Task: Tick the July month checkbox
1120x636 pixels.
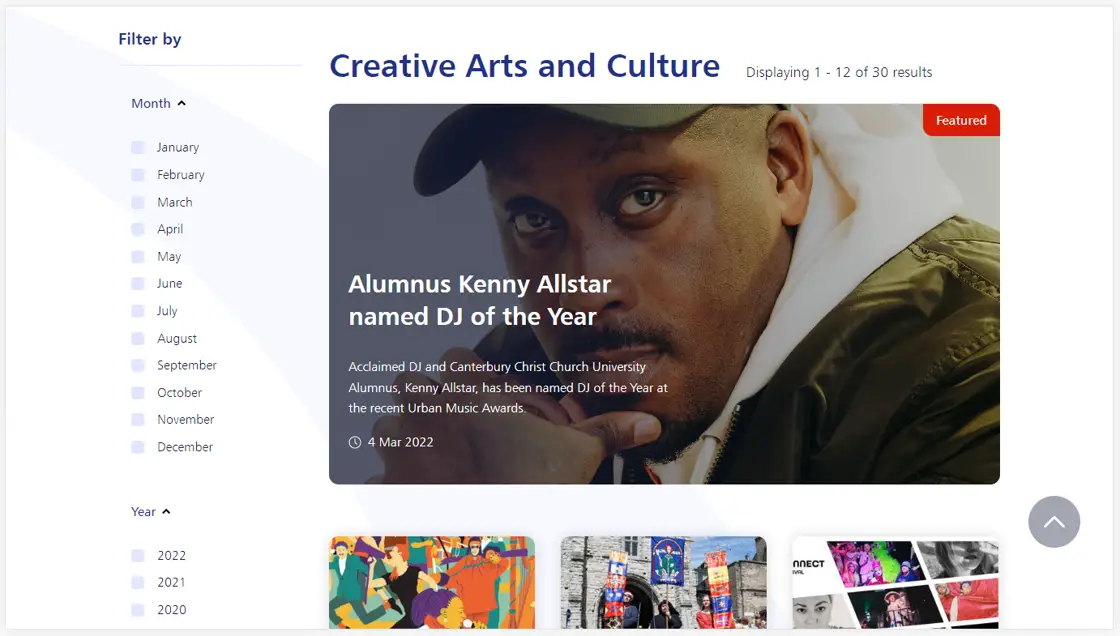Action: [138, 311]
